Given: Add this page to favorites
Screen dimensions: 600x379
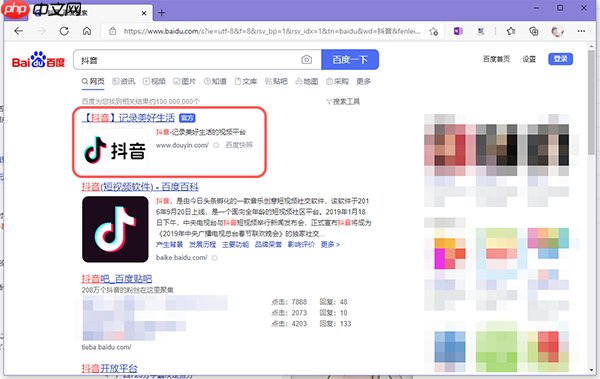Looking at the screenshot, I should [x=433, y=31].
